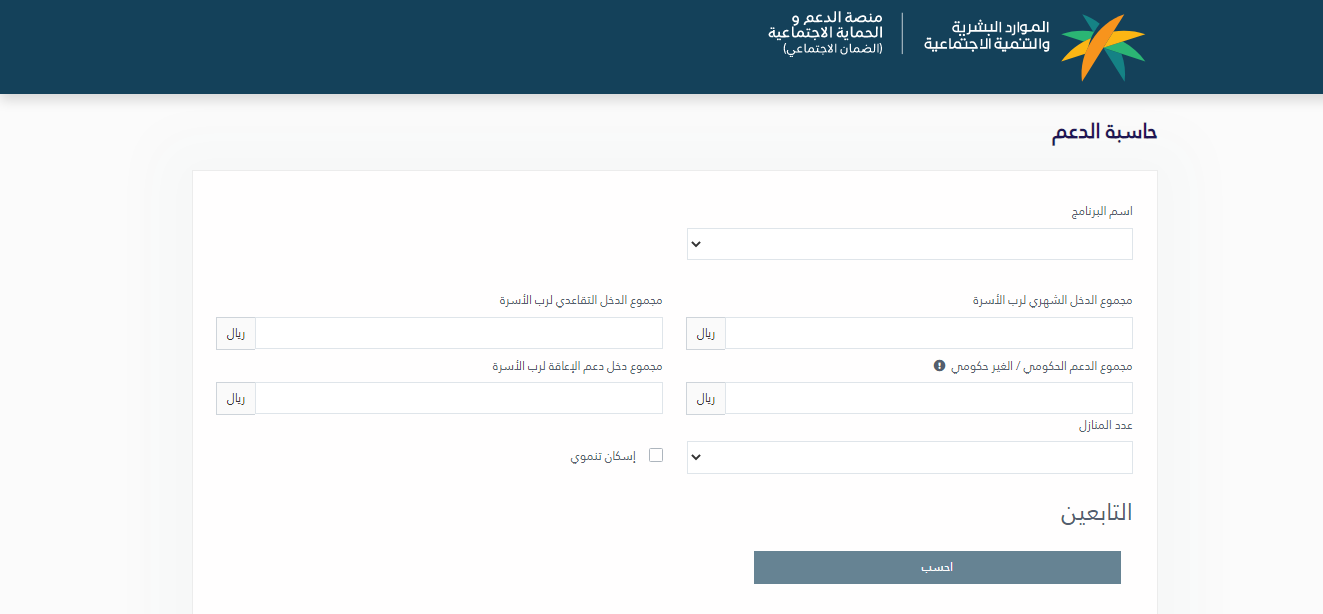Click the التابعين section heading
Viewport: 1323px width, 614px height.
click(1096, 513)
